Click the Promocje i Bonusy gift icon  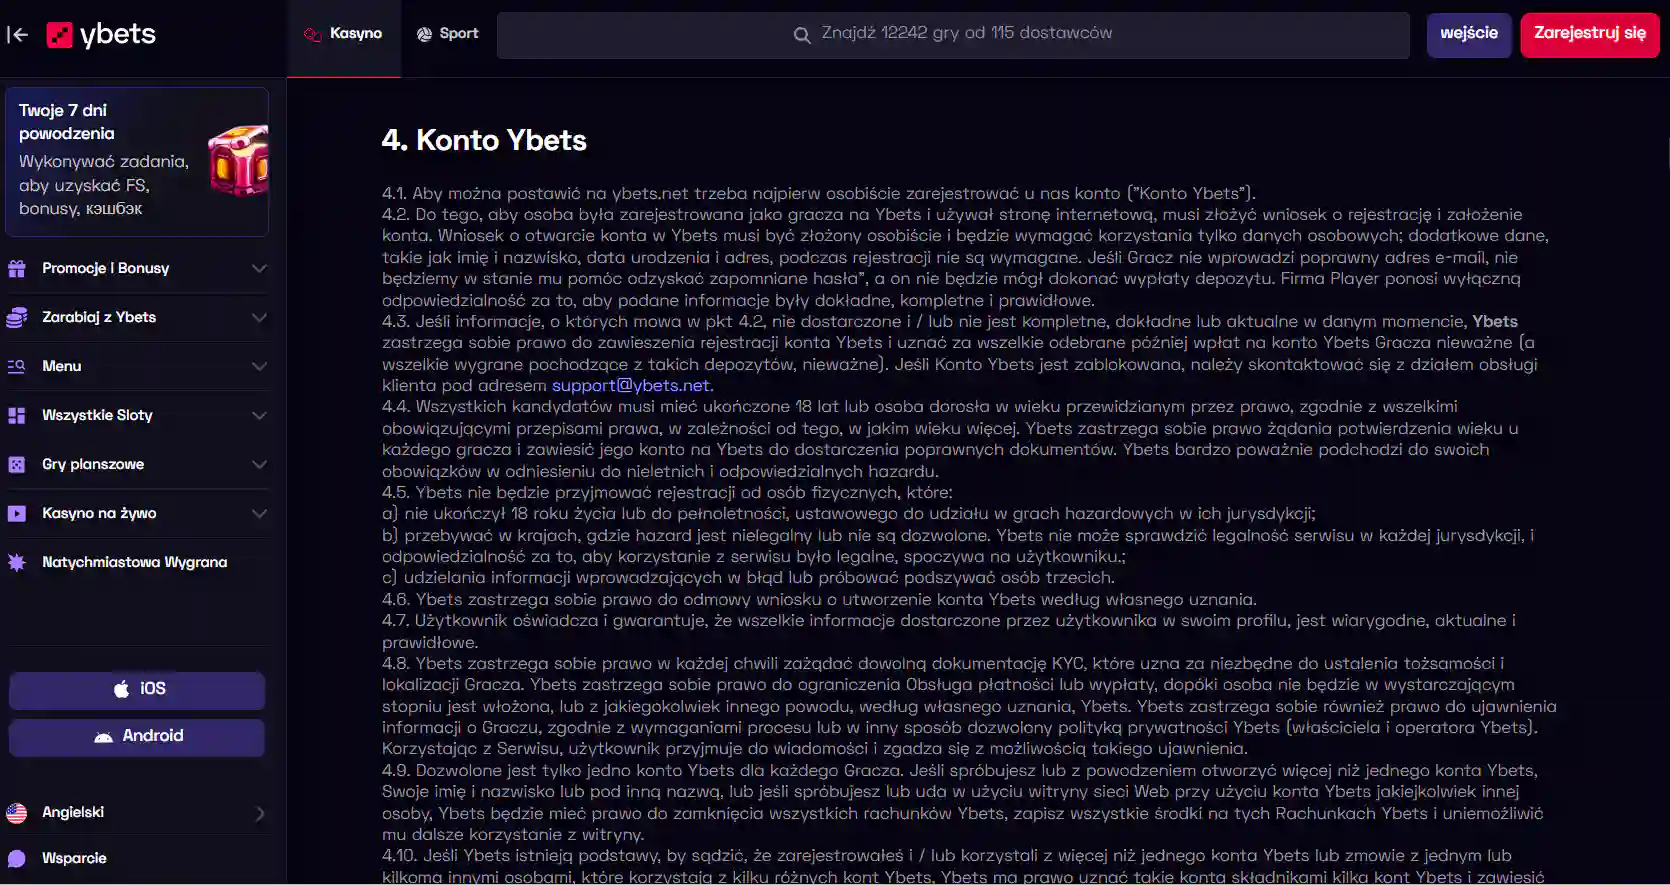[x=16, y=268]
